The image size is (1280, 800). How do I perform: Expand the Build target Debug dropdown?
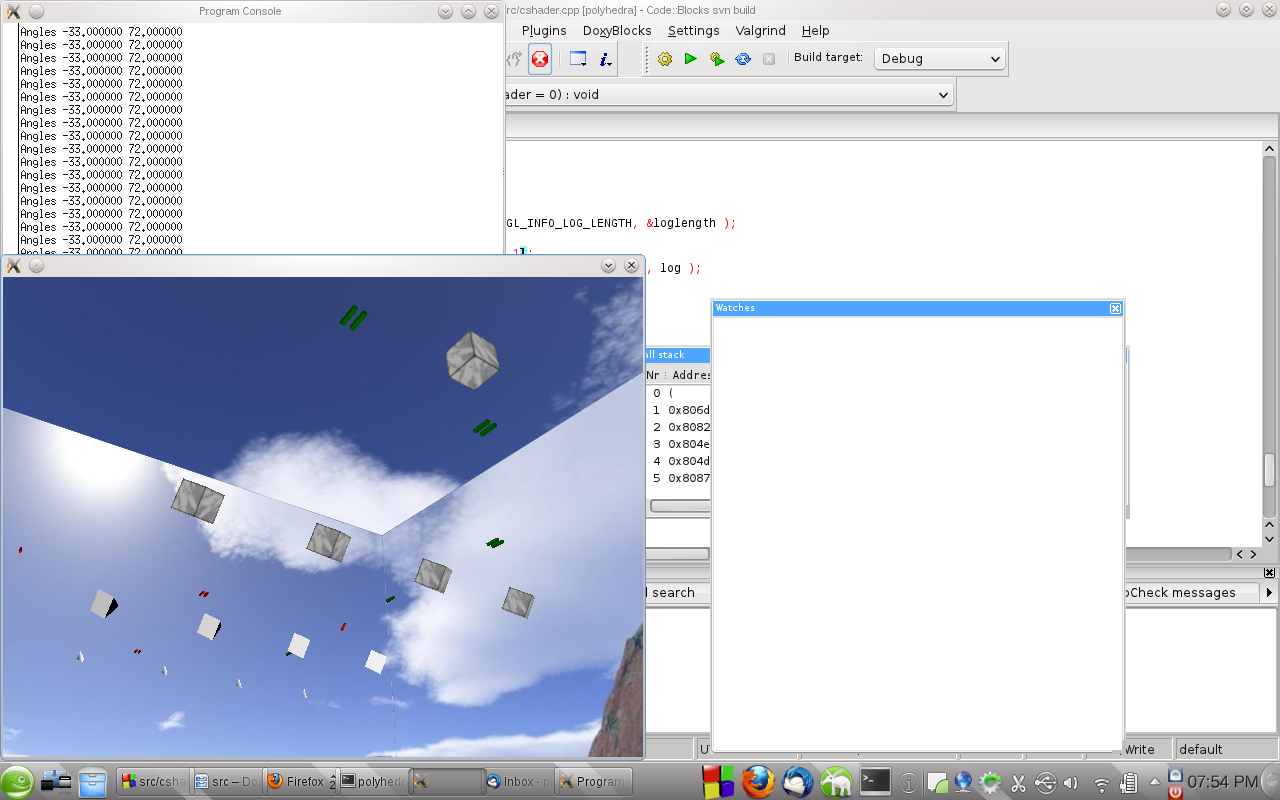(x=940, y=59)
